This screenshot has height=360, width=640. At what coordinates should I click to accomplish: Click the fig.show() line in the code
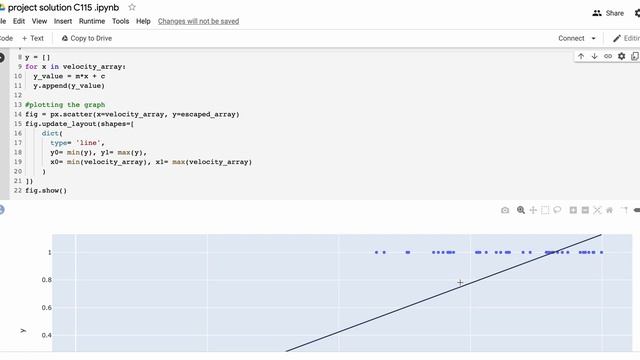[46, 191]
